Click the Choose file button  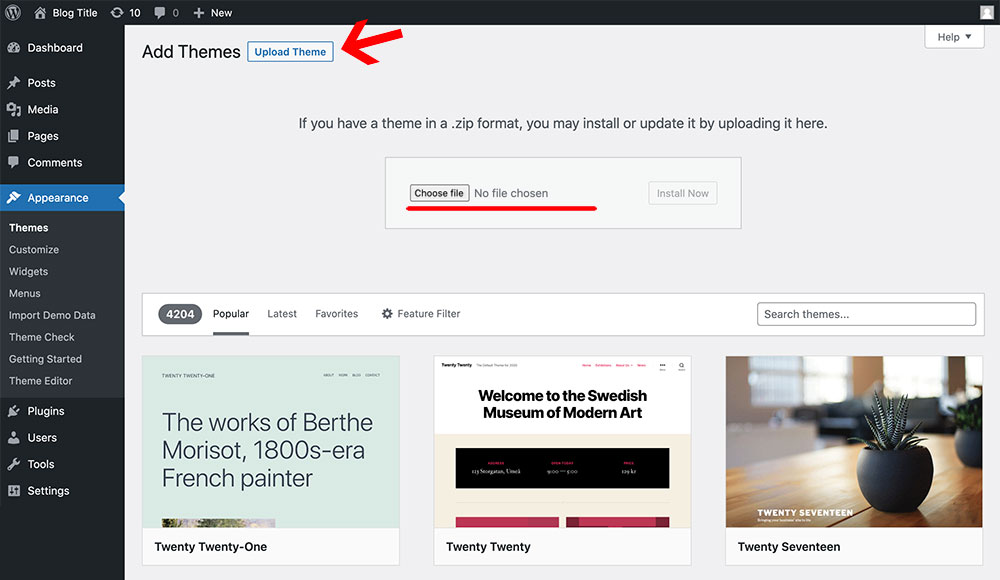(439, 193)
